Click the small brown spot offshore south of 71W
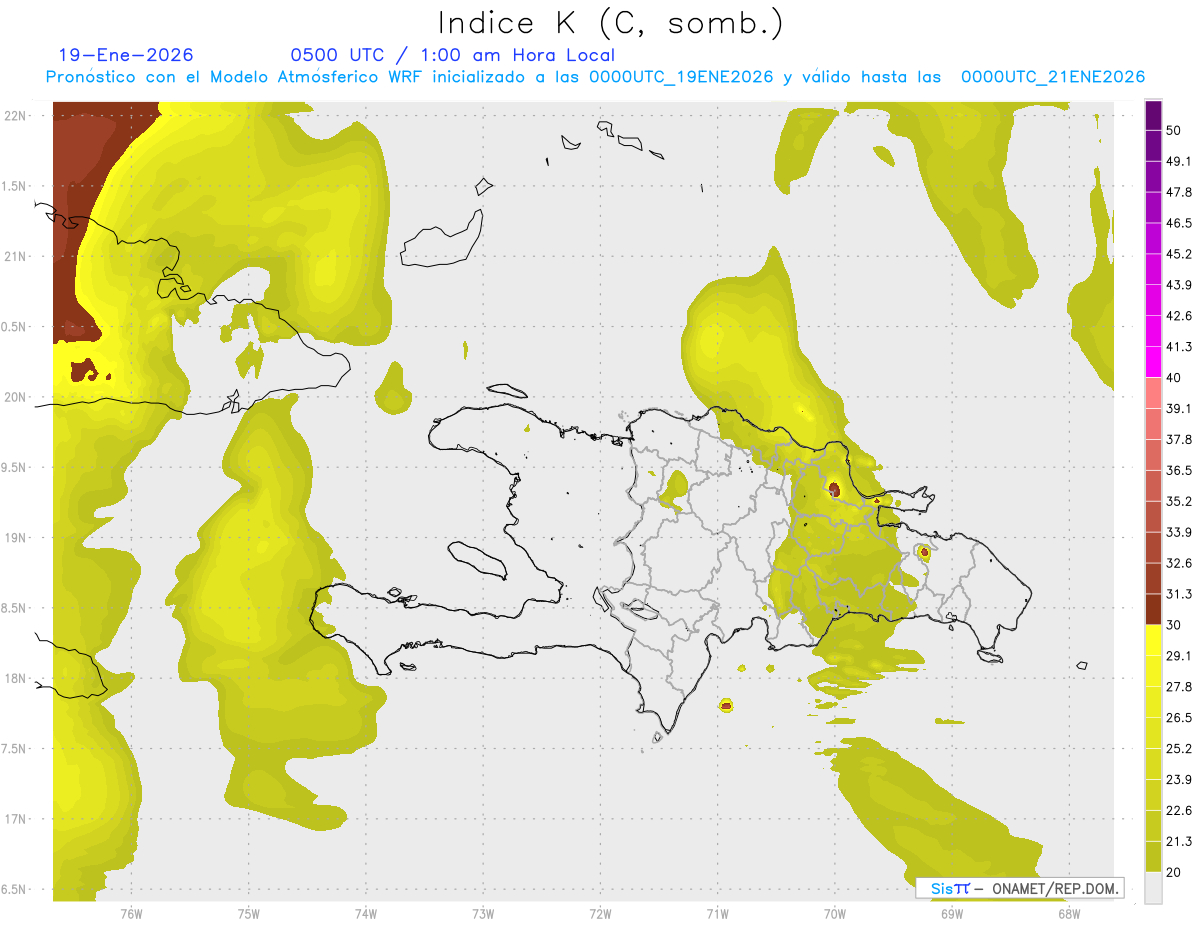 click(726, 706)
